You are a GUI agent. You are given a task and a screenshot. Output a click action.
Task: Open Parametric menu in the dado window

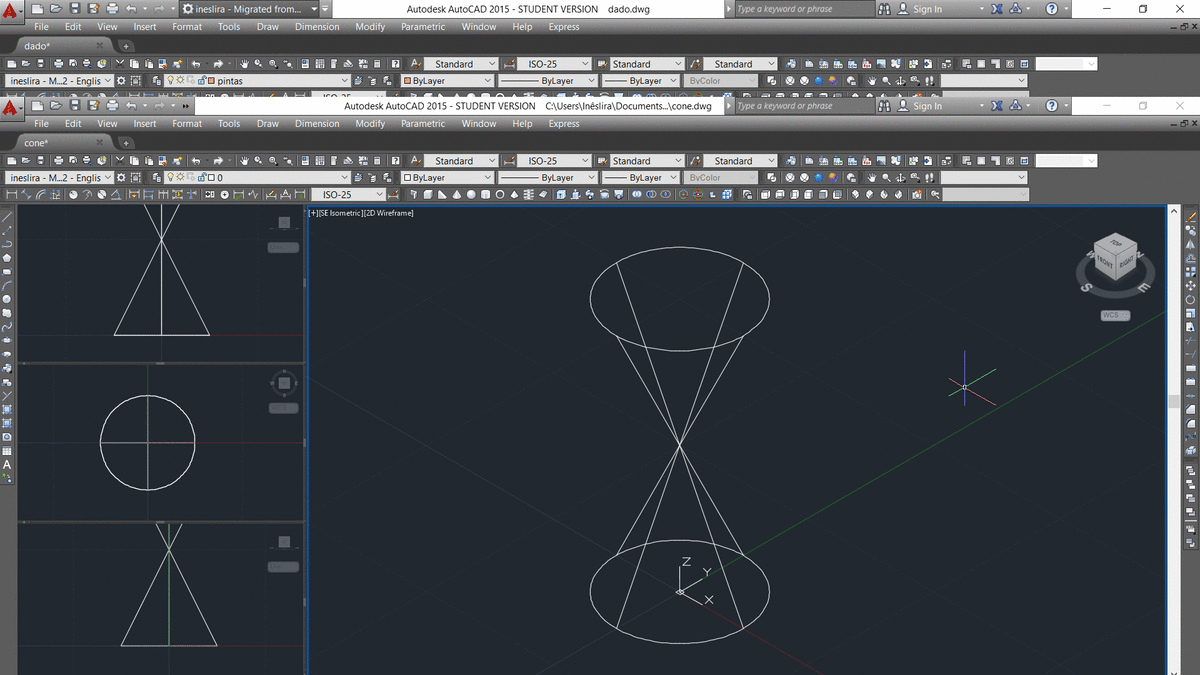[x=423, y=27]
